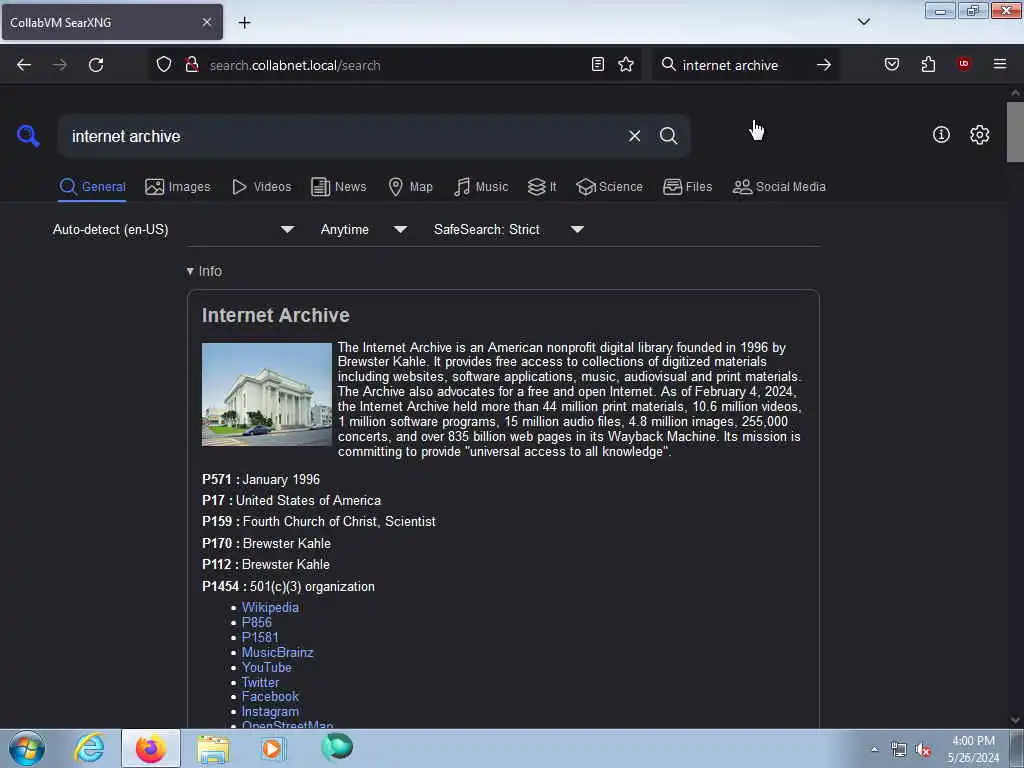This screenshot has width=1024, height=768.
Task: Open the MusicBrainz link
Action: [x=278, y=652]
